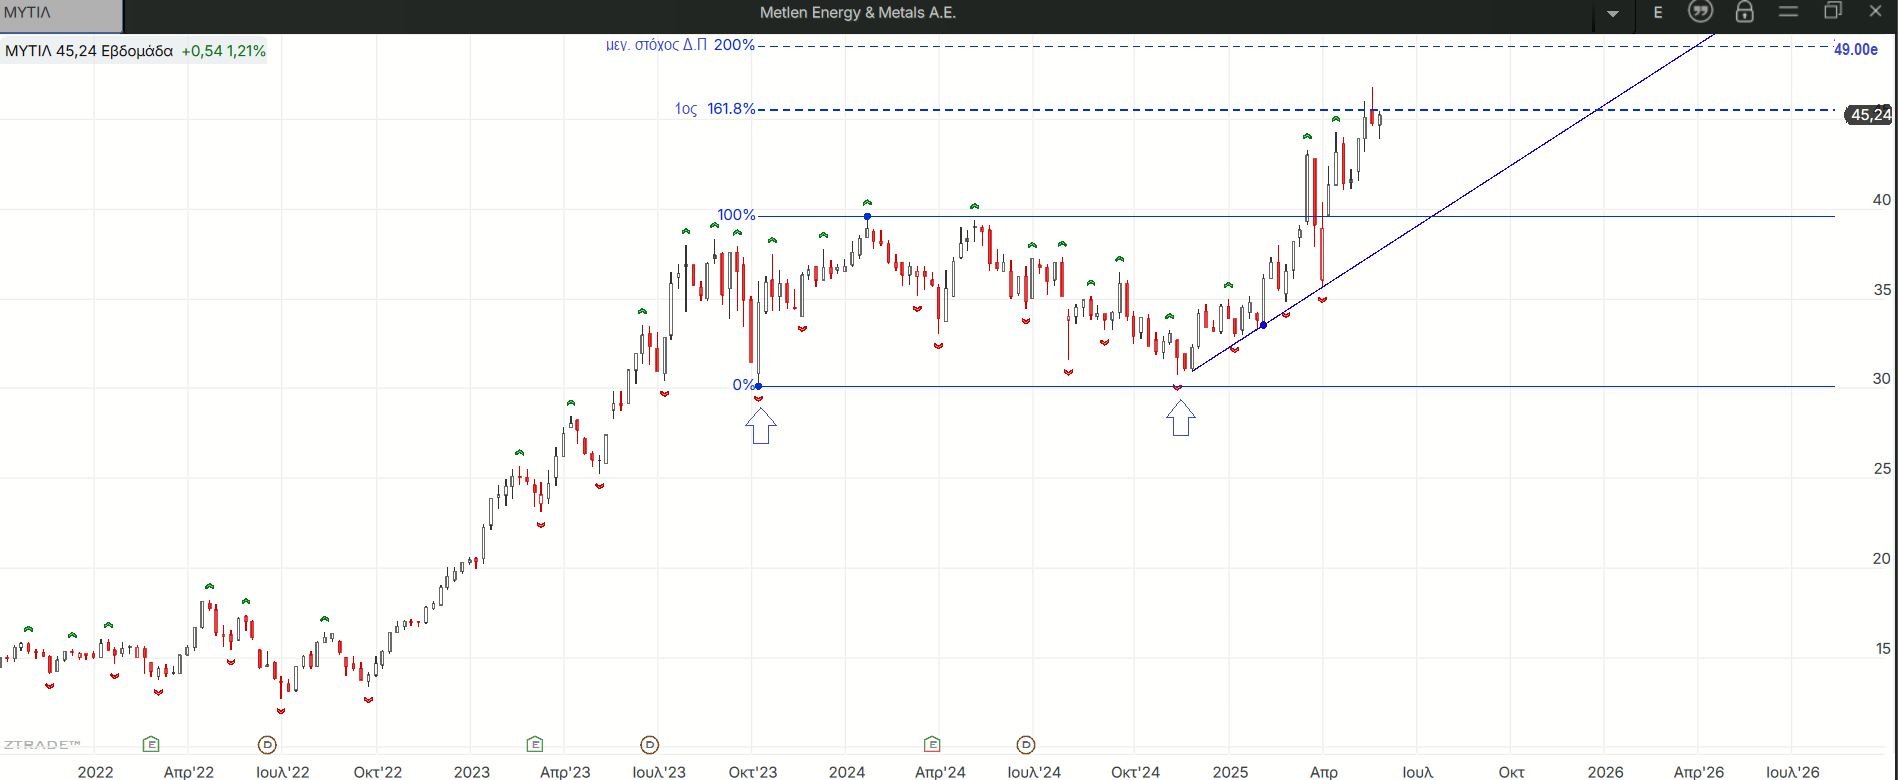Image resolution: width=1898 pixels, height=780 pixels.
Task: Click the E icon in the title bar
Action: [1658, 13]
